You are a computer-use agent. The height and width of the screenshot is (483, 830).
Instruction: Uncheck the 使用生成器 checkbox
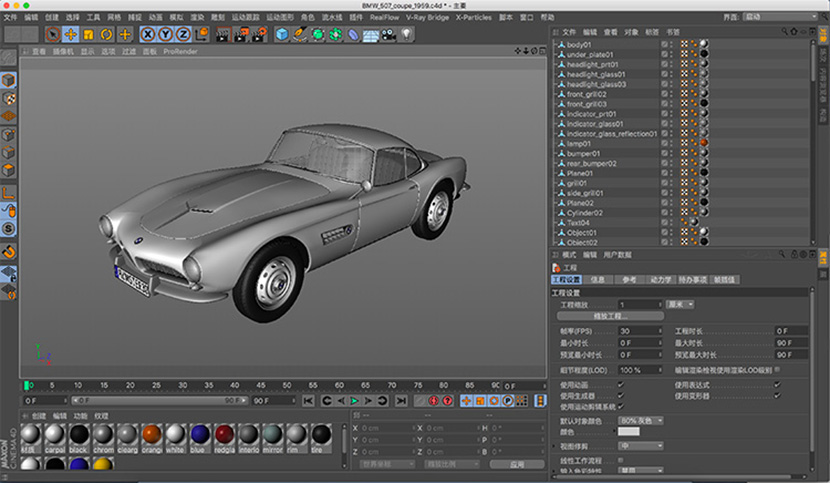point(621,396)
